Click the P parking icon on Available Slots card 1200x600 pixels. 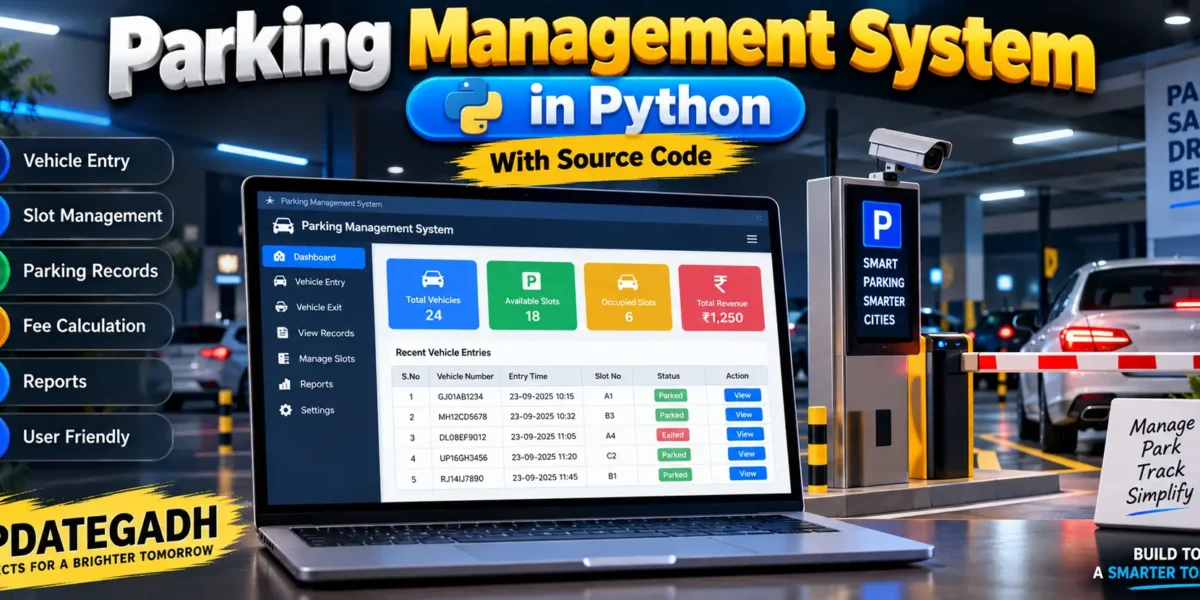[x=531, y=281]
